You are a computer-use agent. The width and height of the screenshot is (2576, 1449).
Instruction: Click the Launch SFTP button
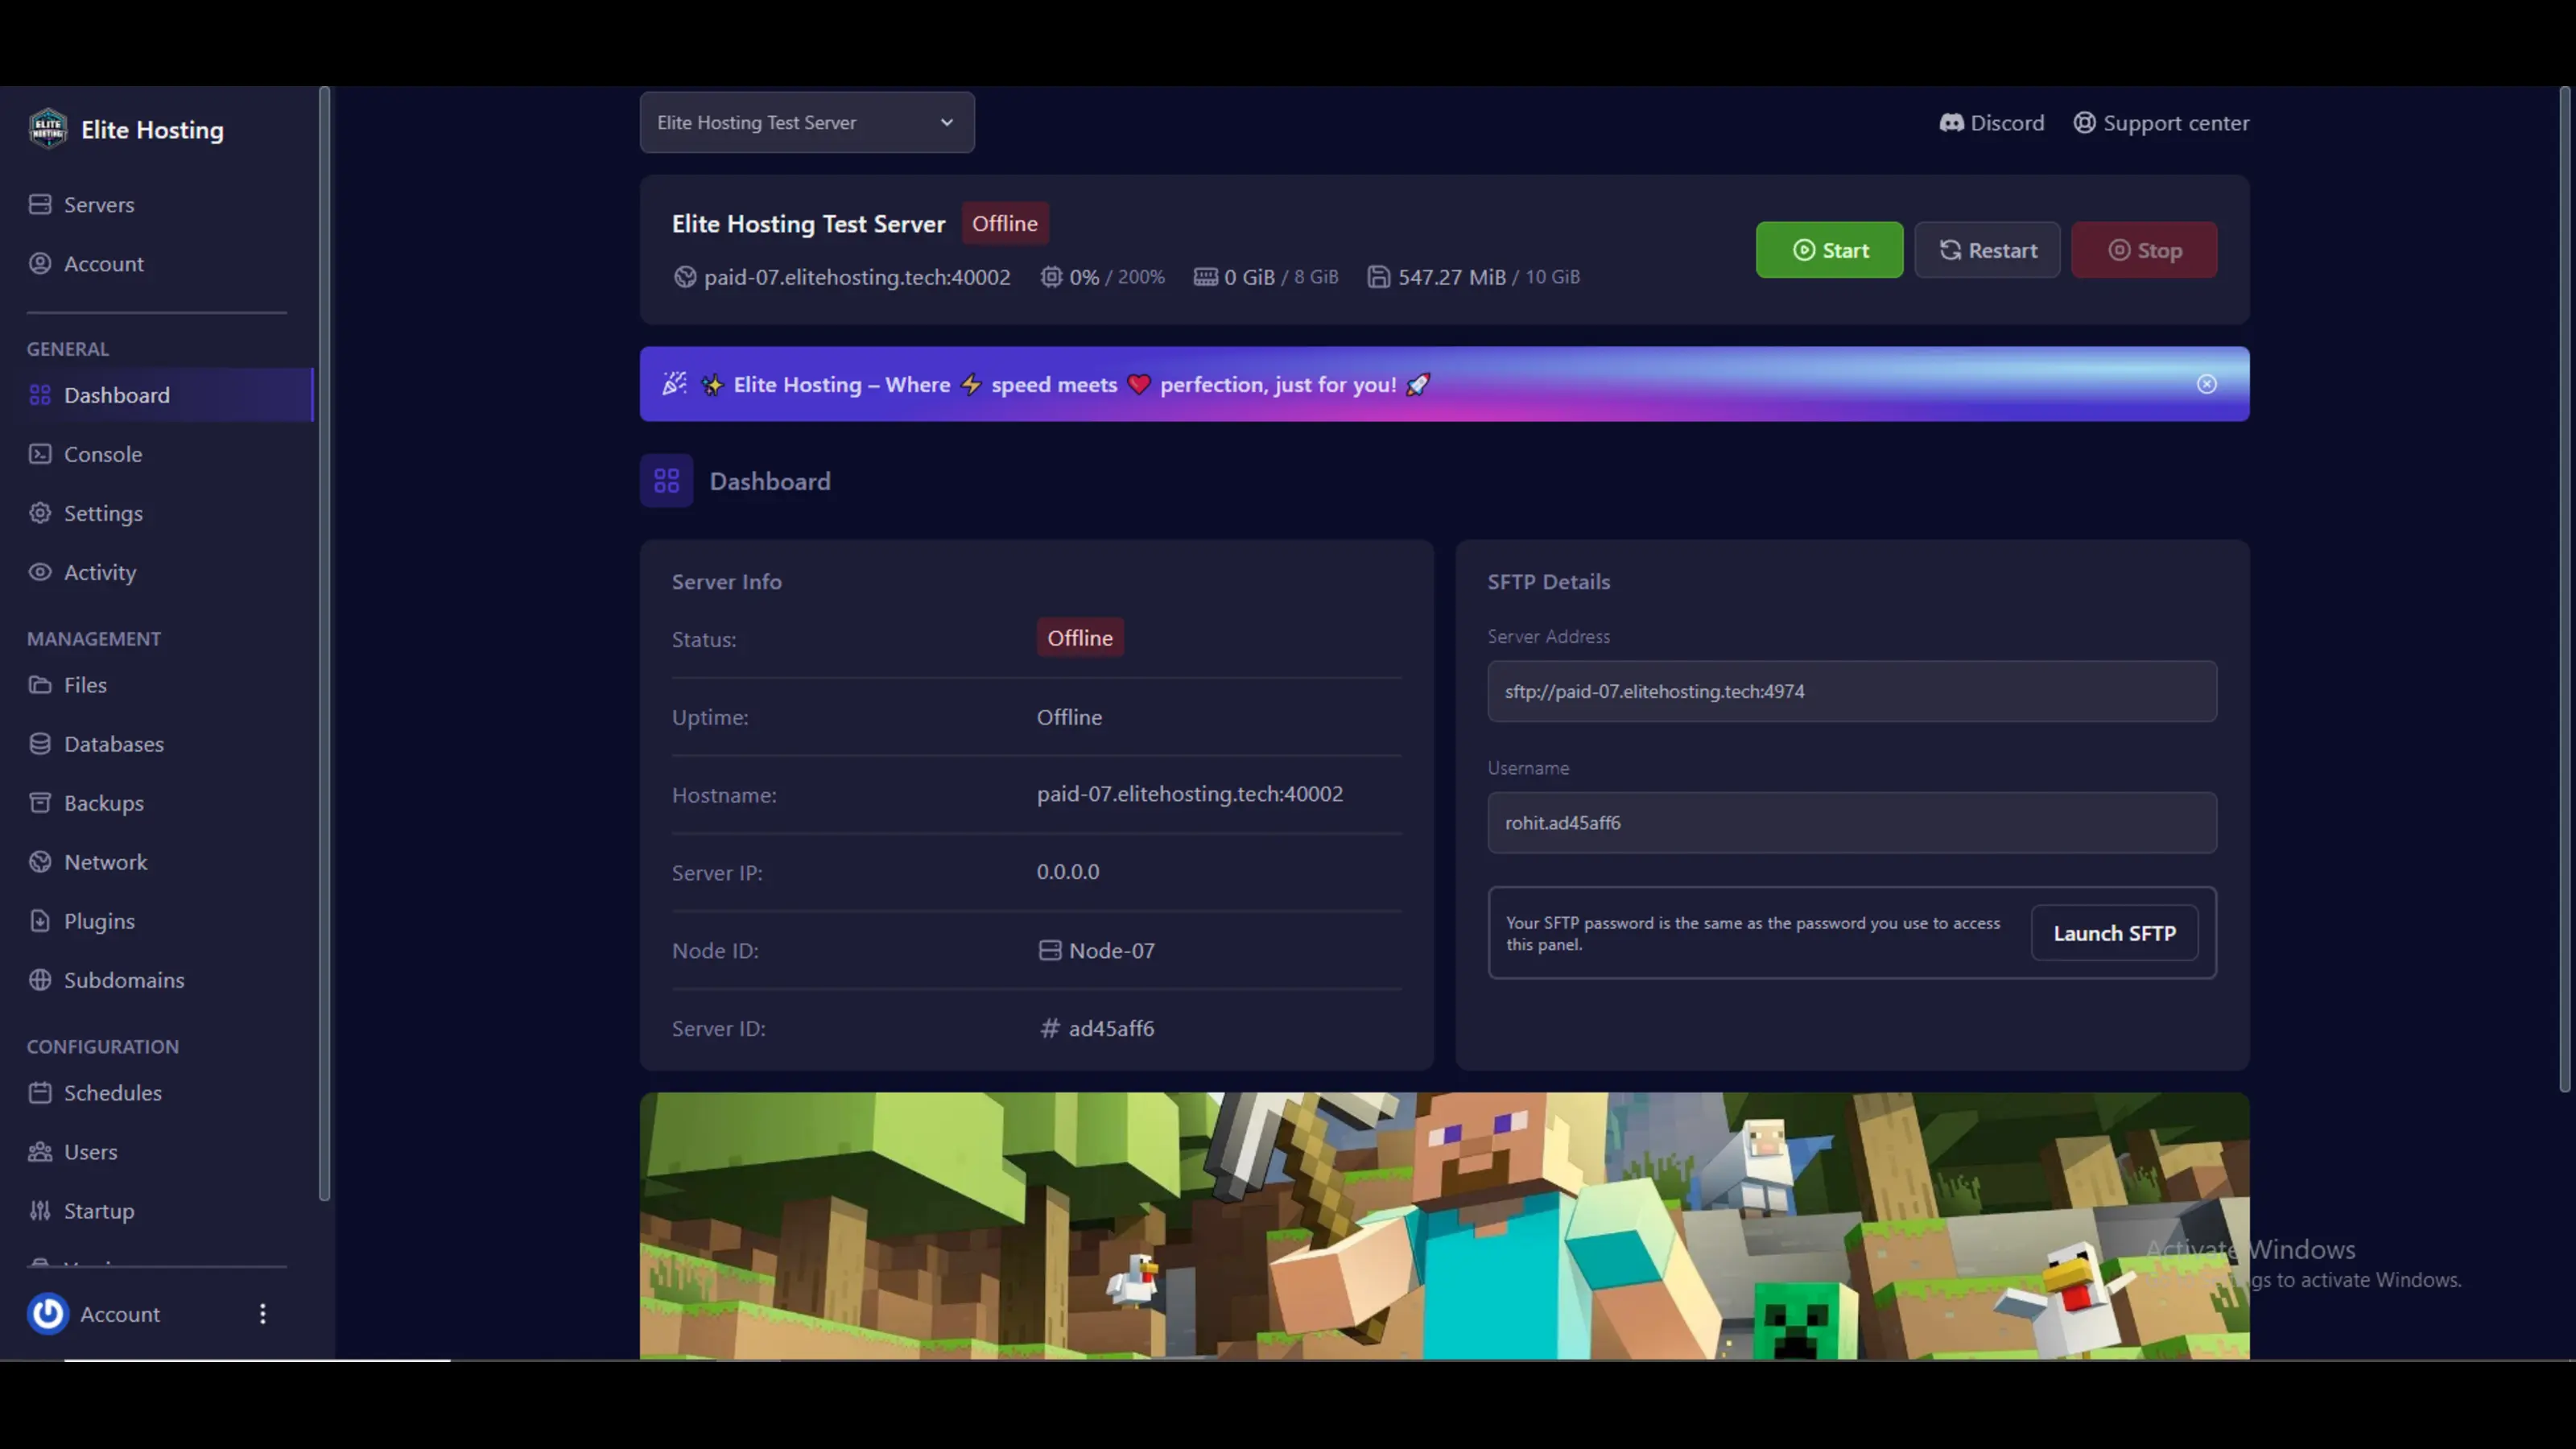[2114, 932]
